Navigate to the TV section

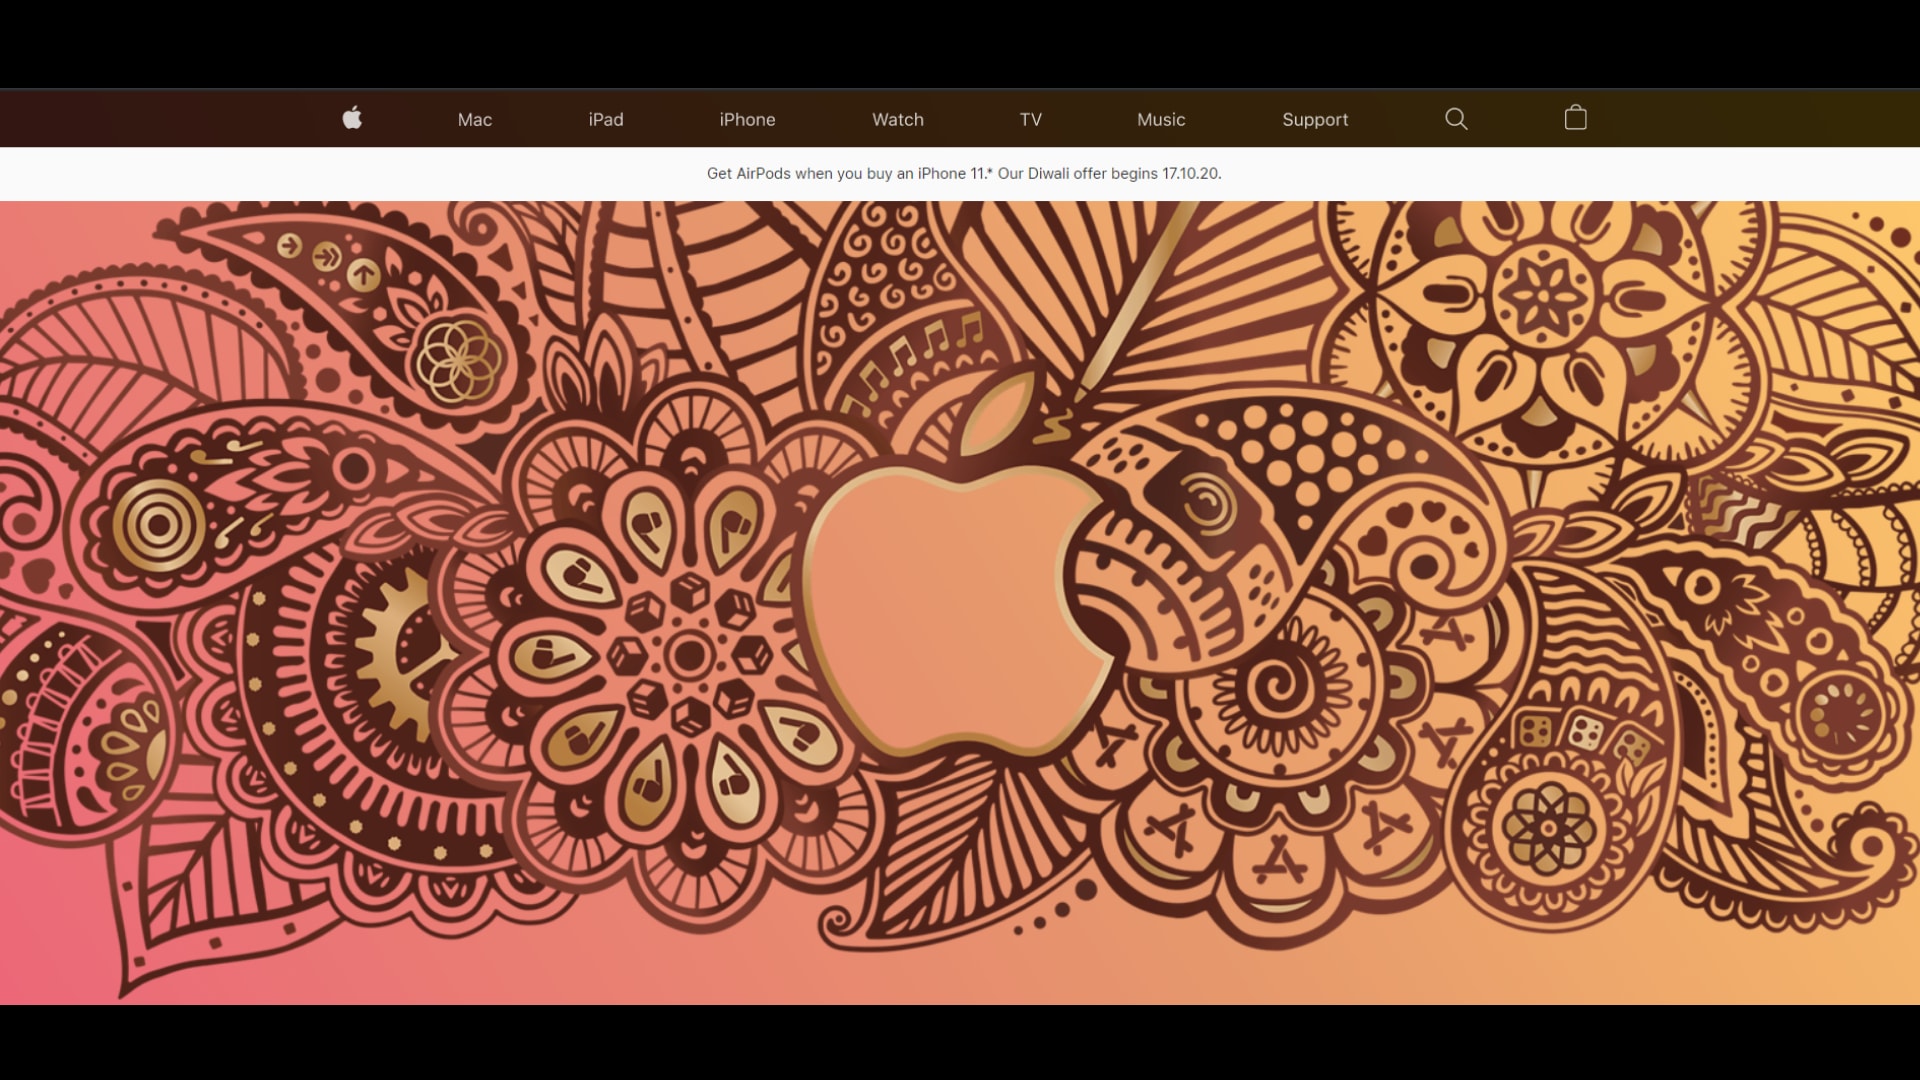(1031, 119)
